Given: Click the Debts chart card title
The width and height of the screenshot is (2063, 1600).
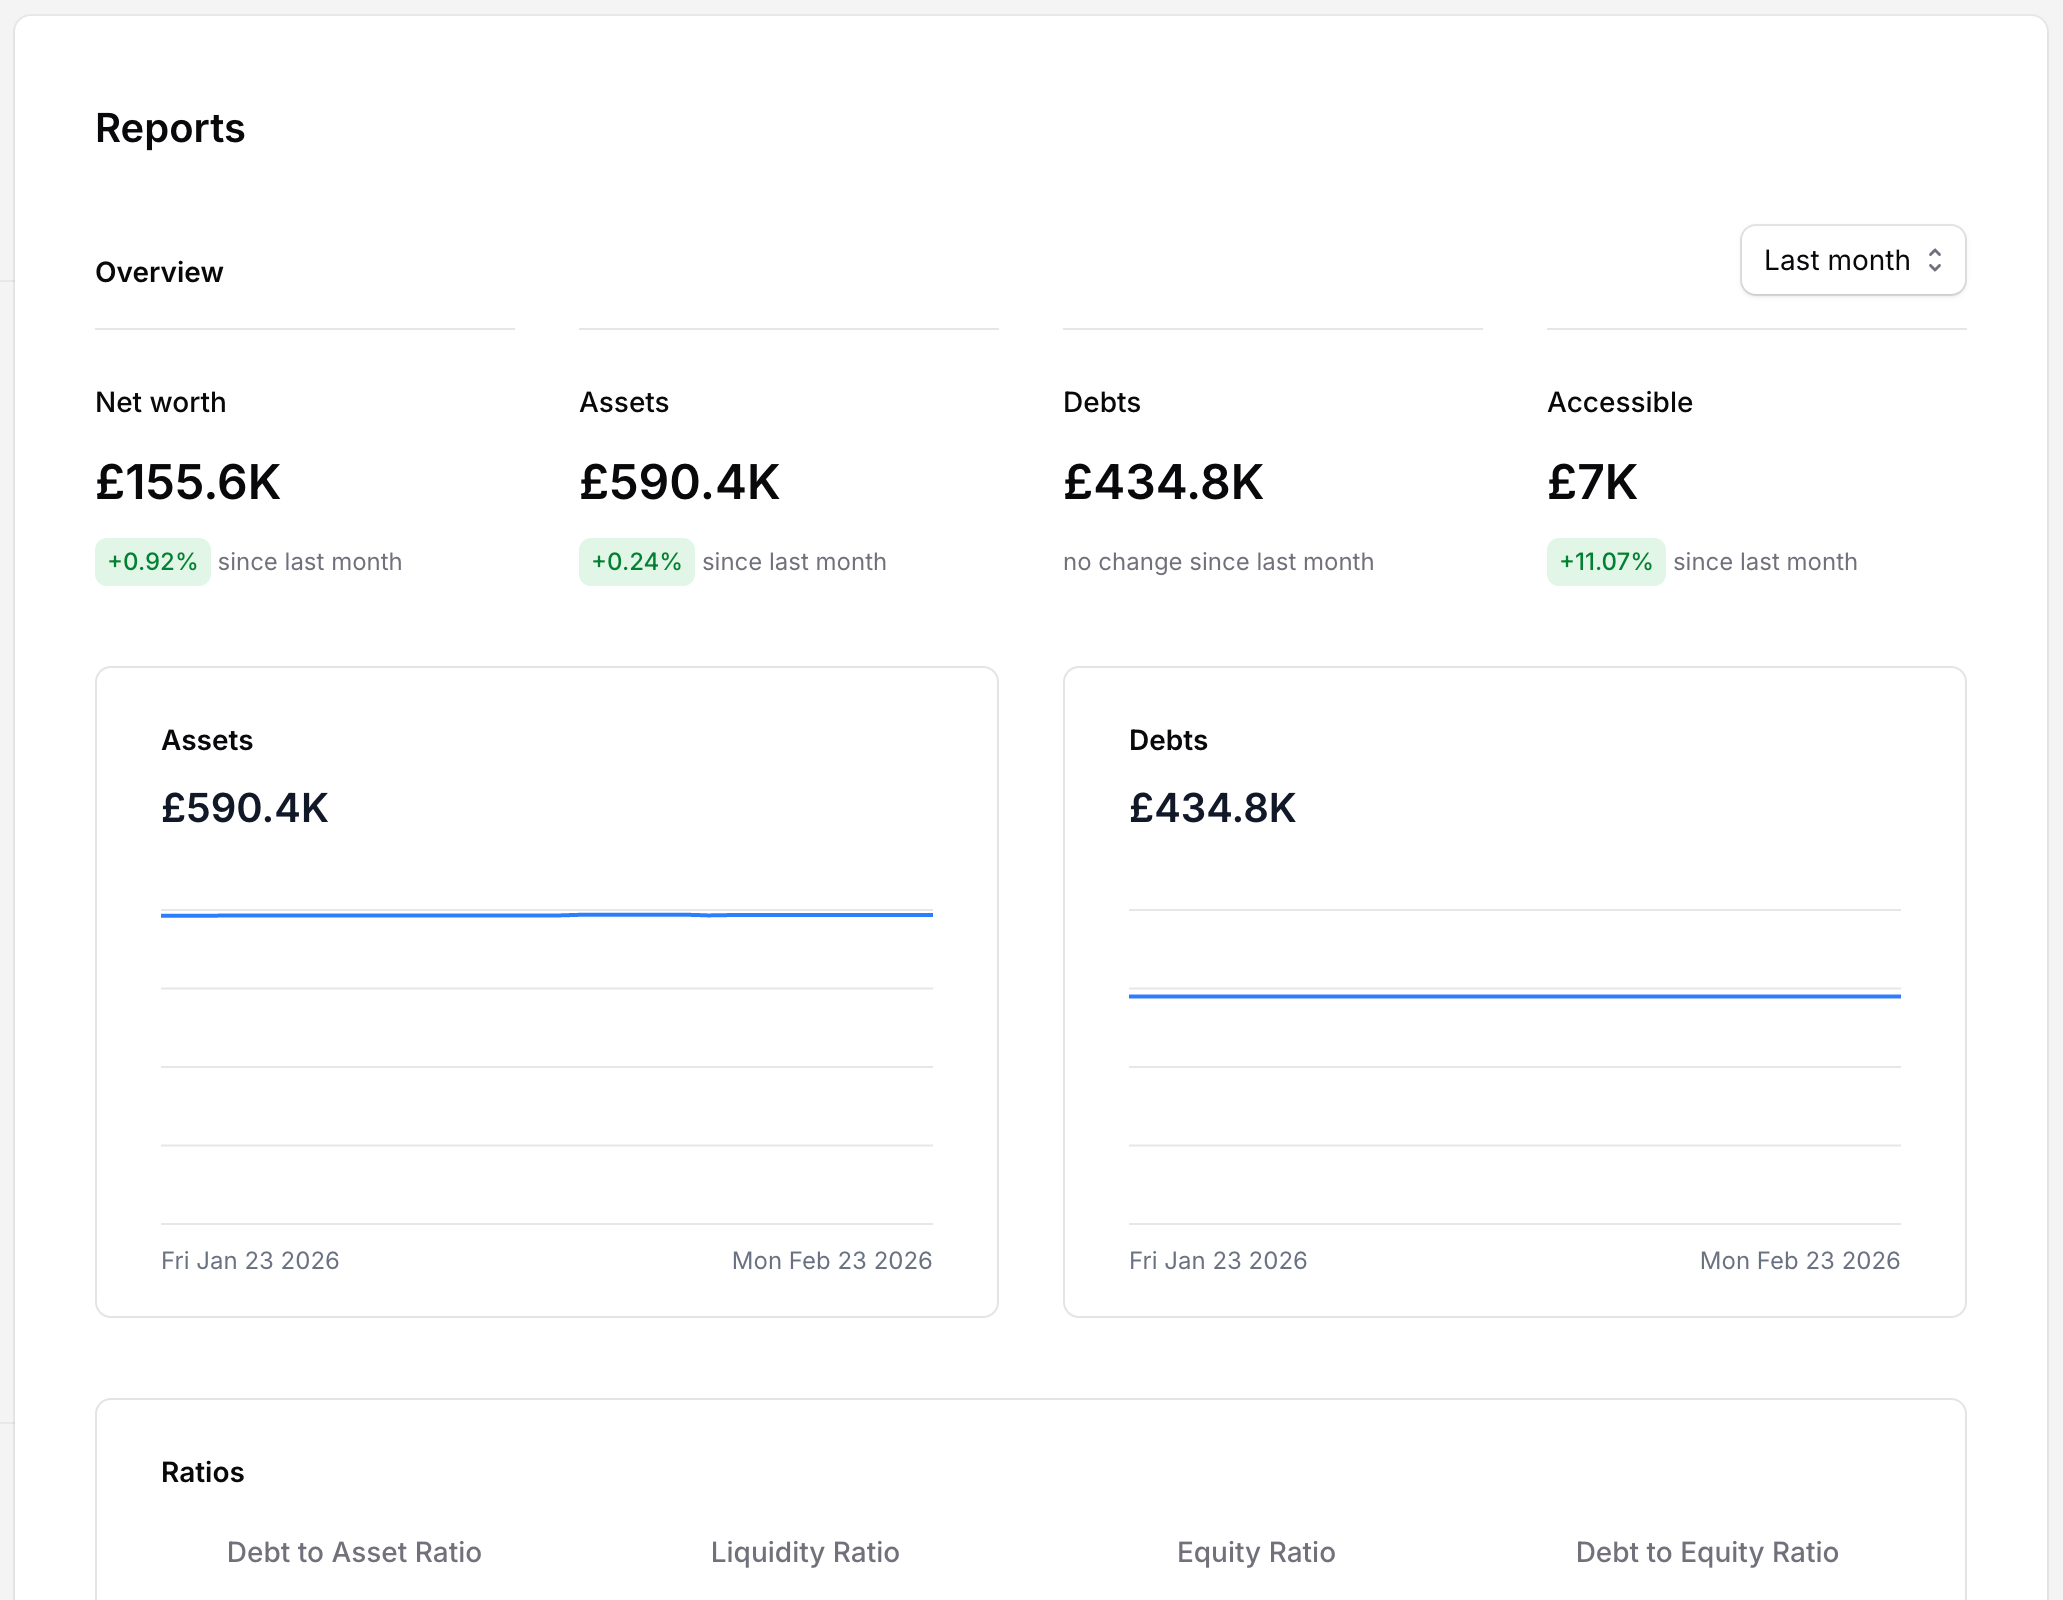Looking at the screenshot, I should (x=1168, y=740).
